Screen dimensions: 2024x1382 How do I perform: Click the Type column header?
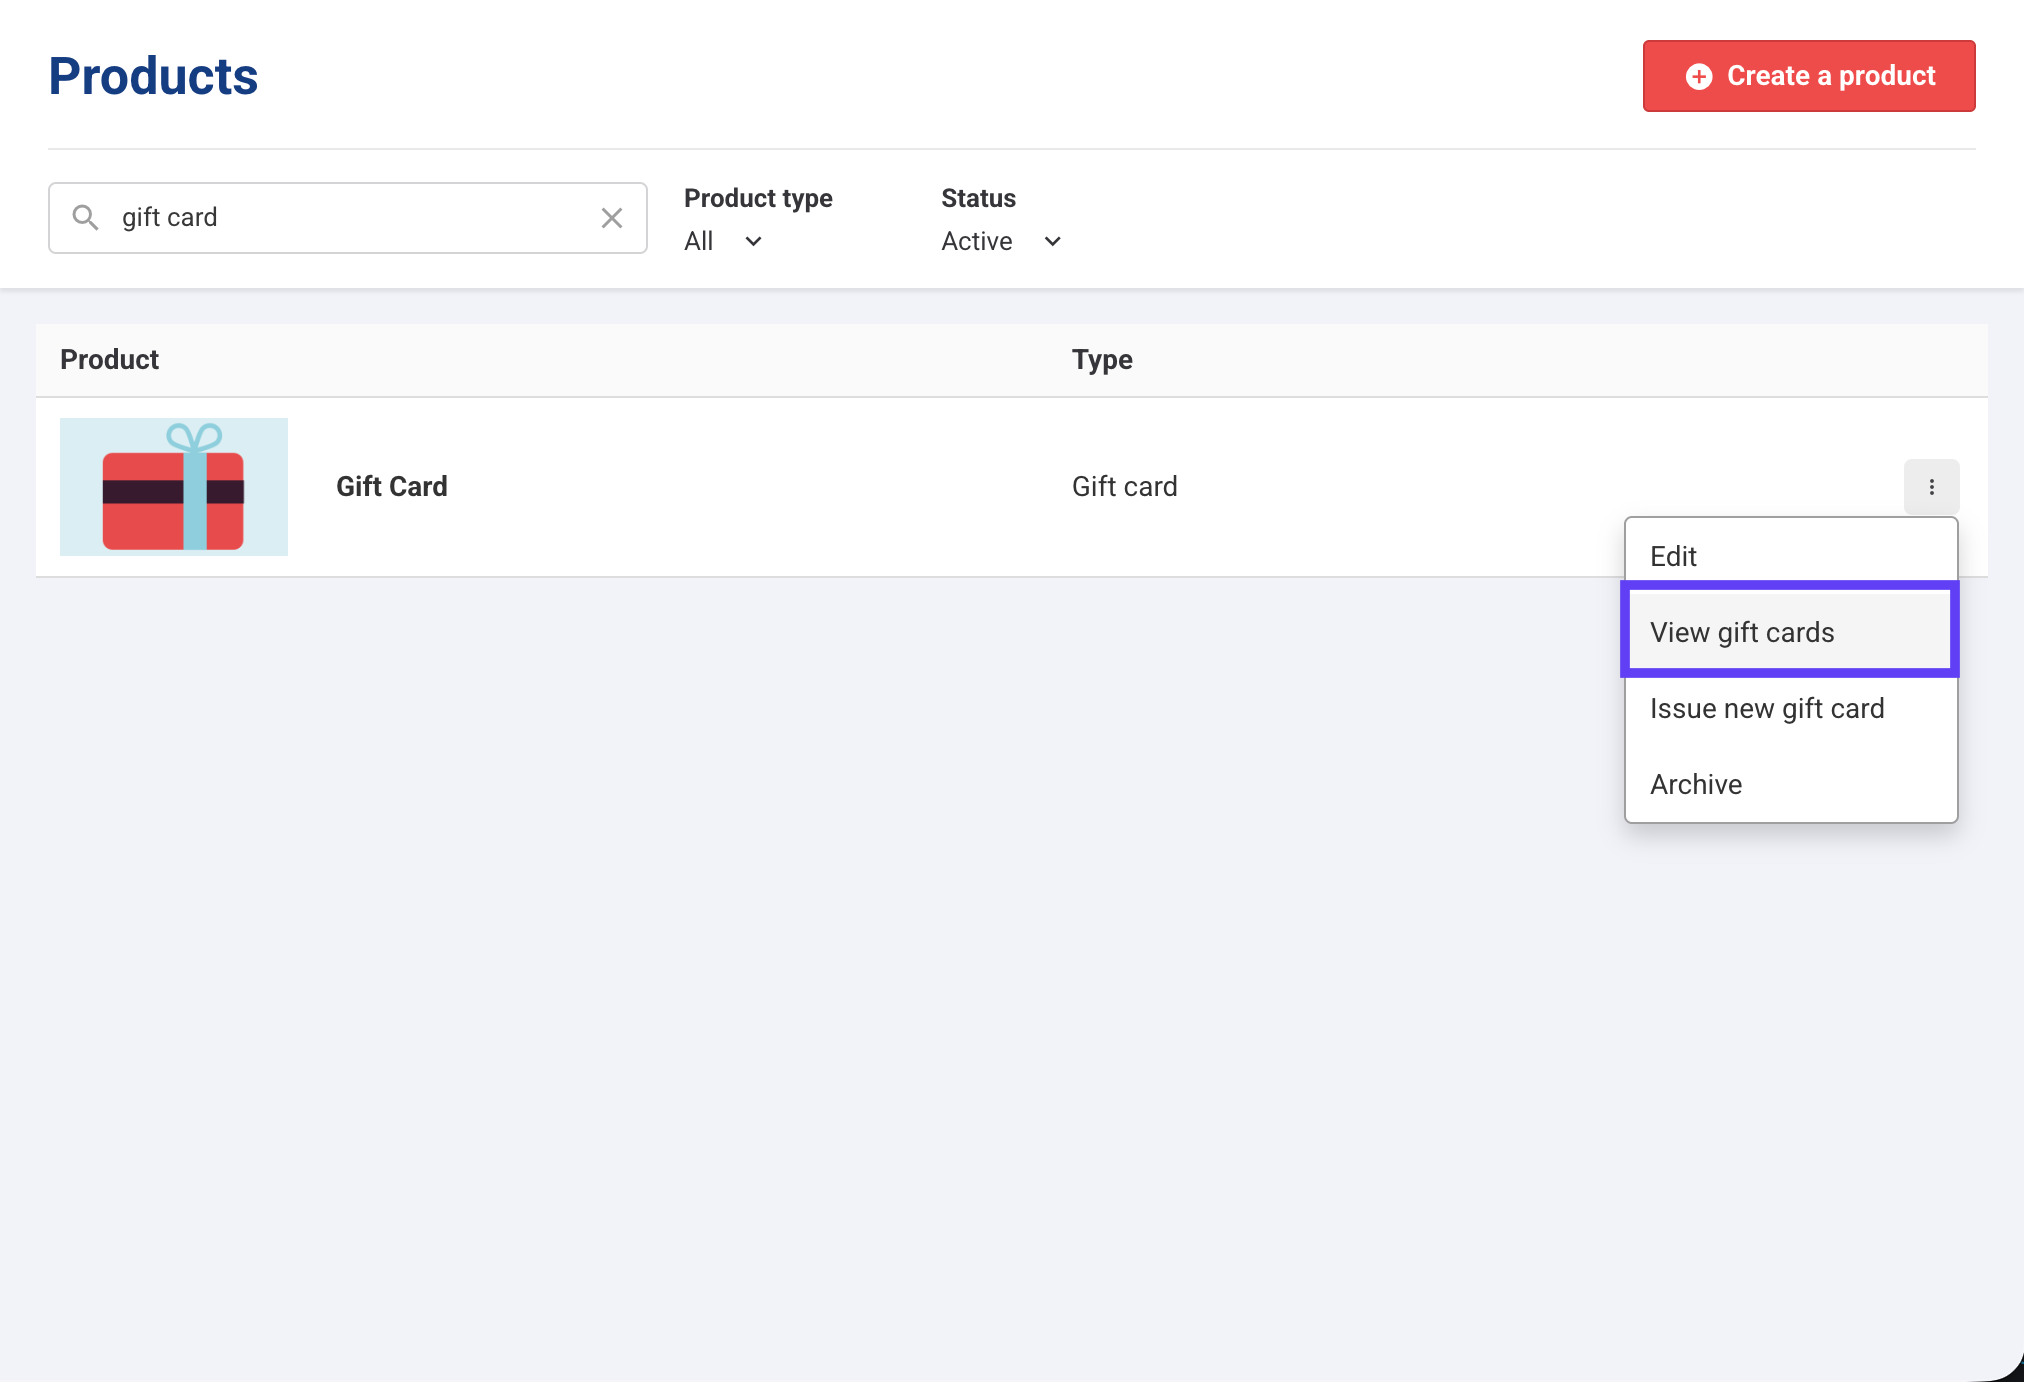1102,360
